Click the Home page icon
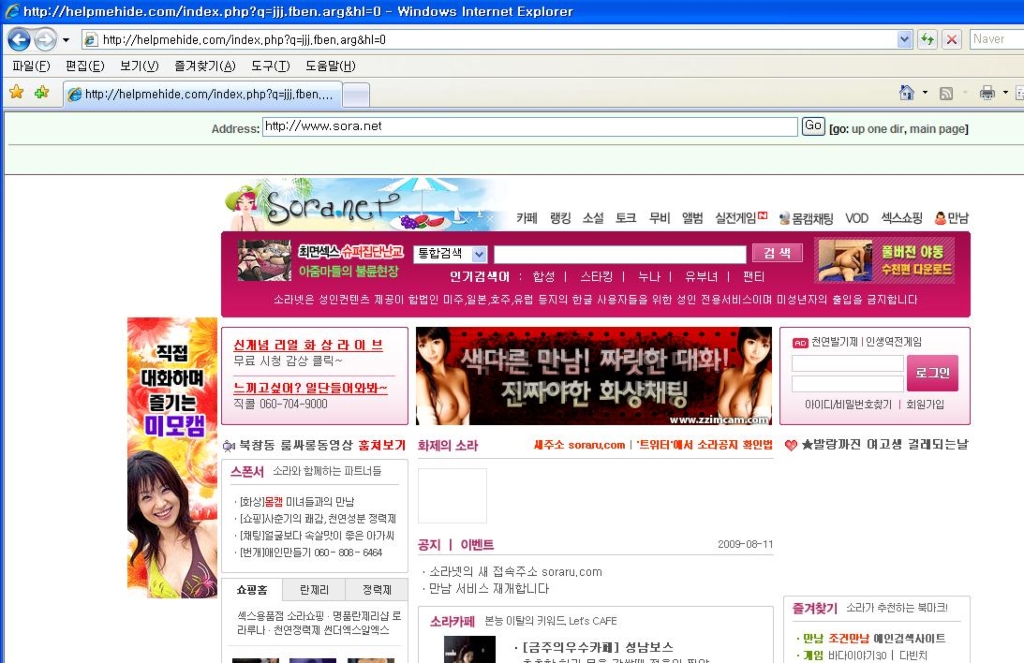 [906, 93]
